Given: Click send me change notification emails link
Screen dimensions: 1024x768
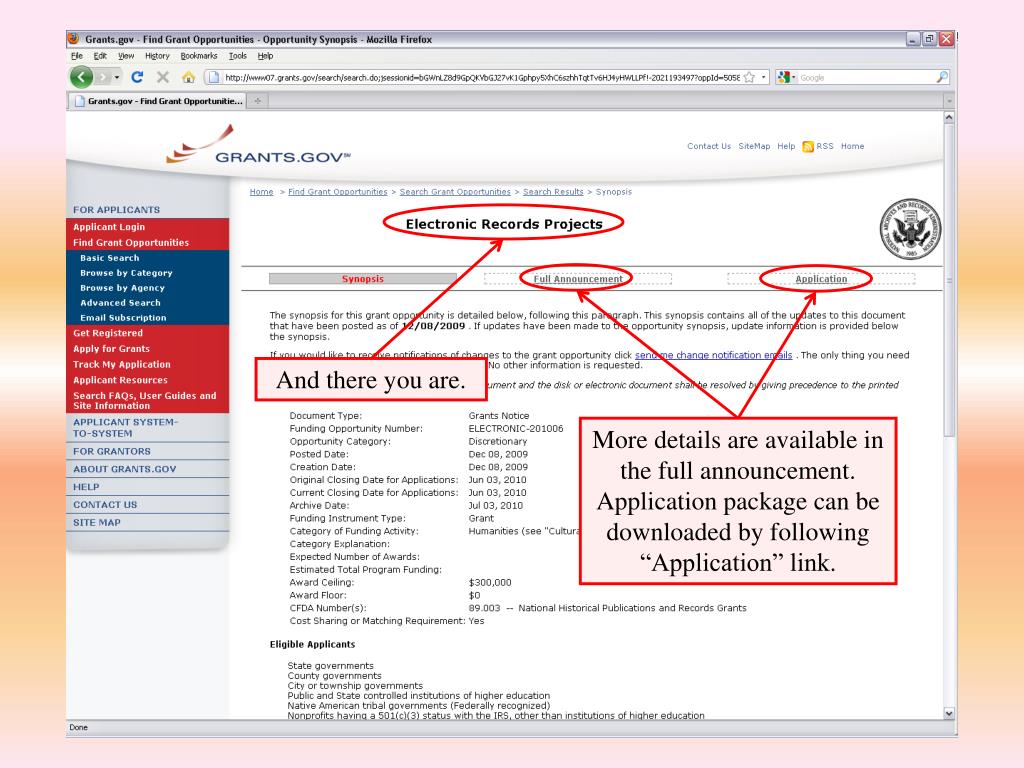Looking at the screenshot, I should point(714,355).
